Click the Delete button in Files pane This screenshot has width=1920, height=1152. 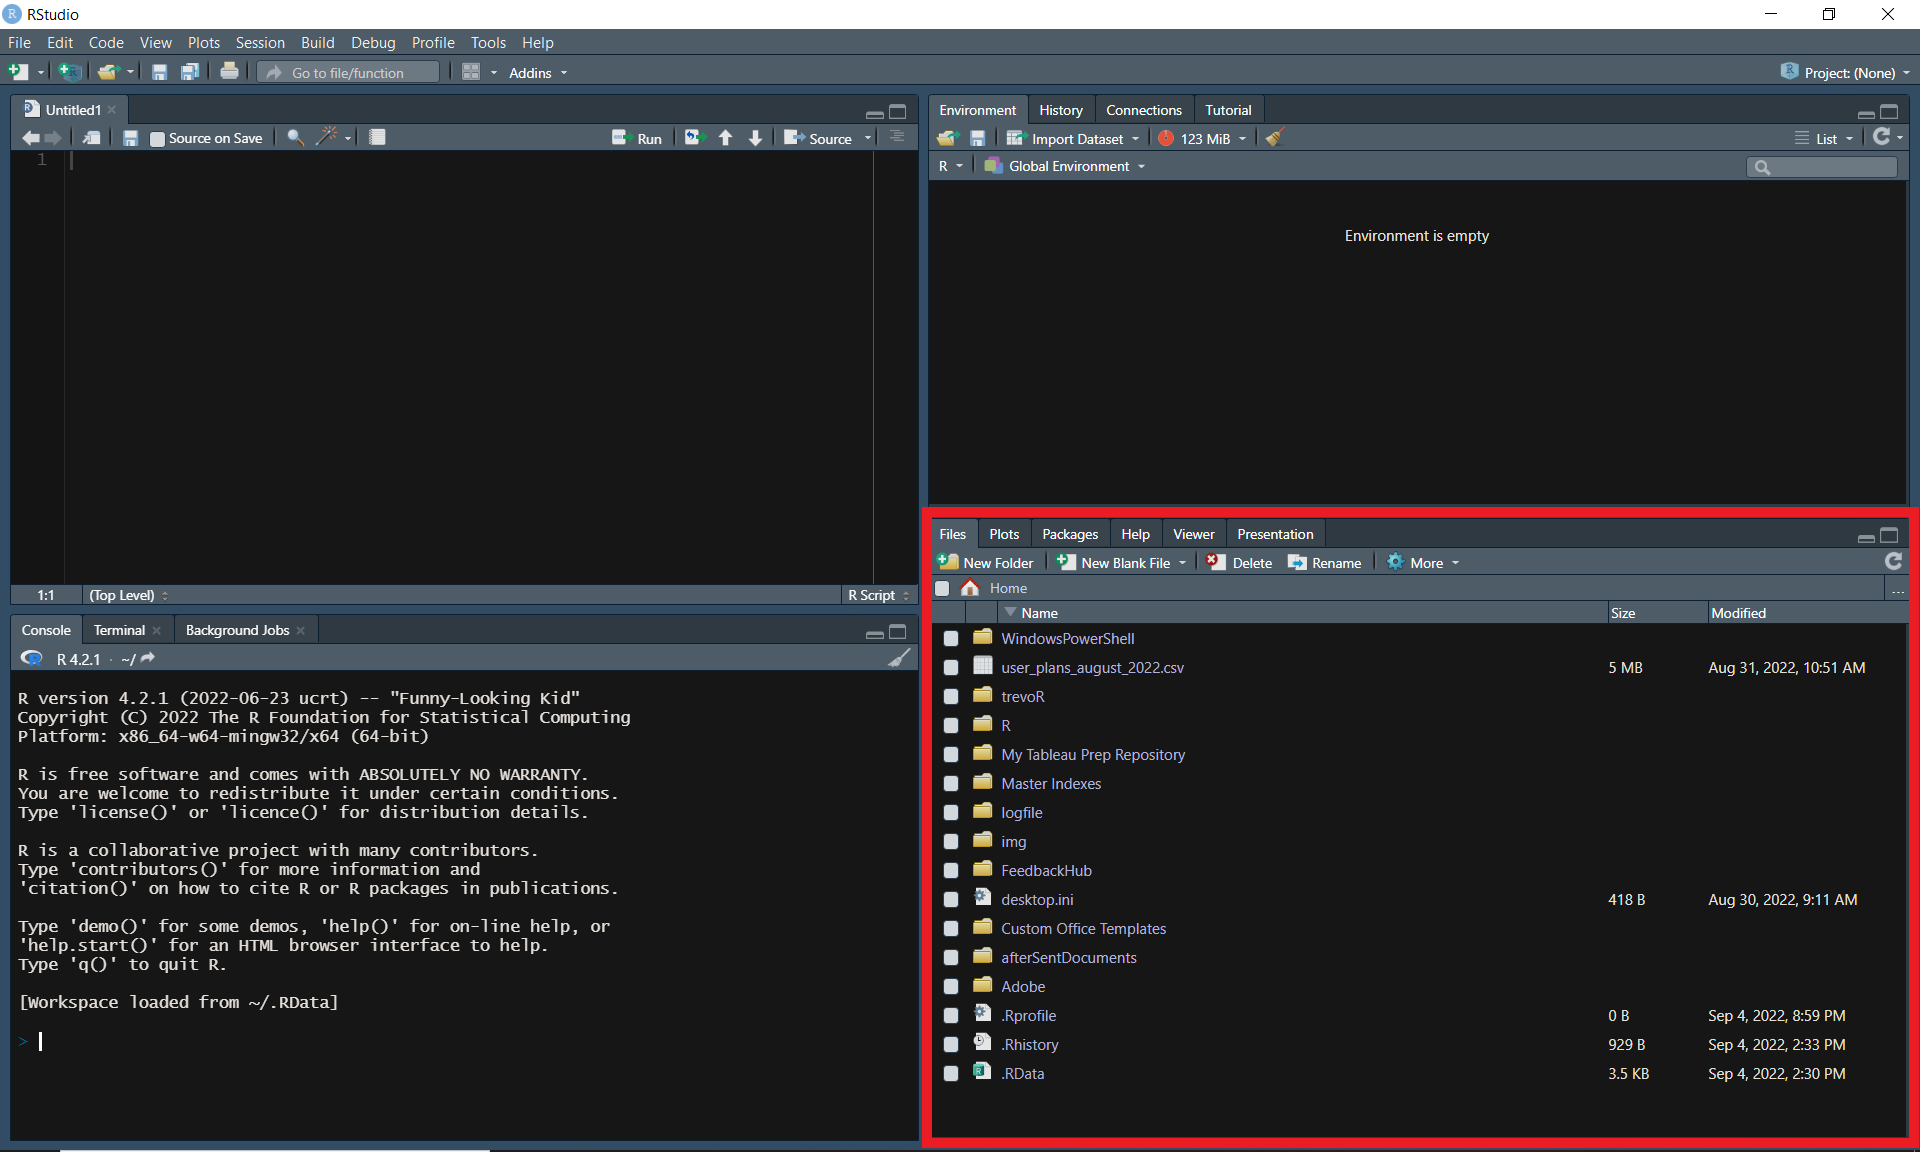pyautogui.click(x=1240, y=563)
